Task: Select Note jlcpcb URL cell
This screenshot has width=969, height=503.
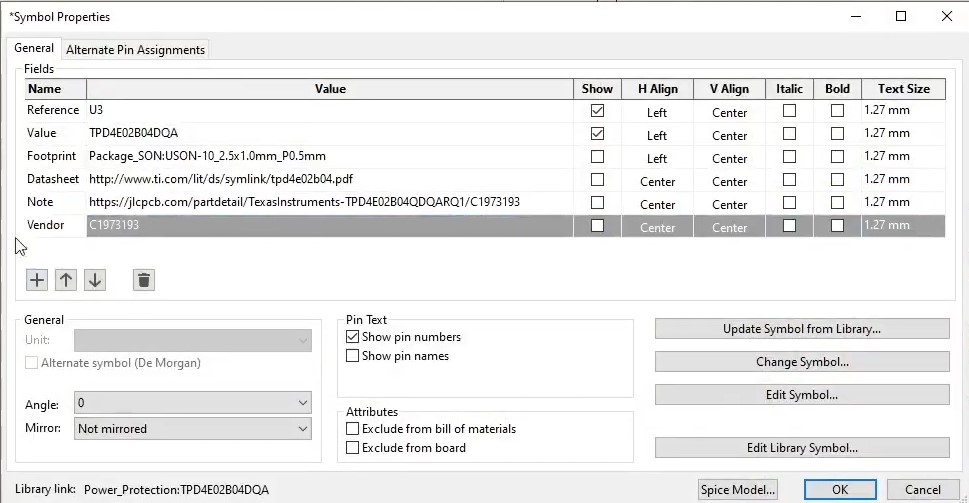Action: [x=330, y=202]
